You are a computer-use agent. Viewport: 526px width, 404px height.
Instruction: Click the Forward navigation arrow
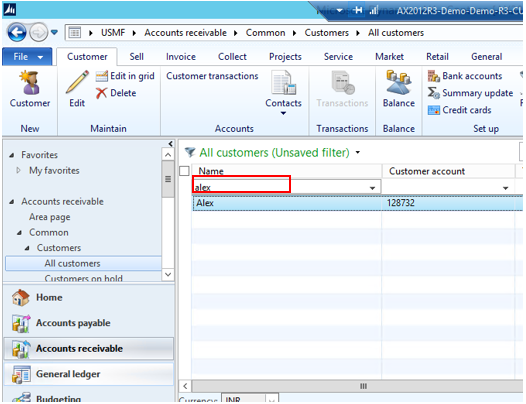[x=38, y=33]
